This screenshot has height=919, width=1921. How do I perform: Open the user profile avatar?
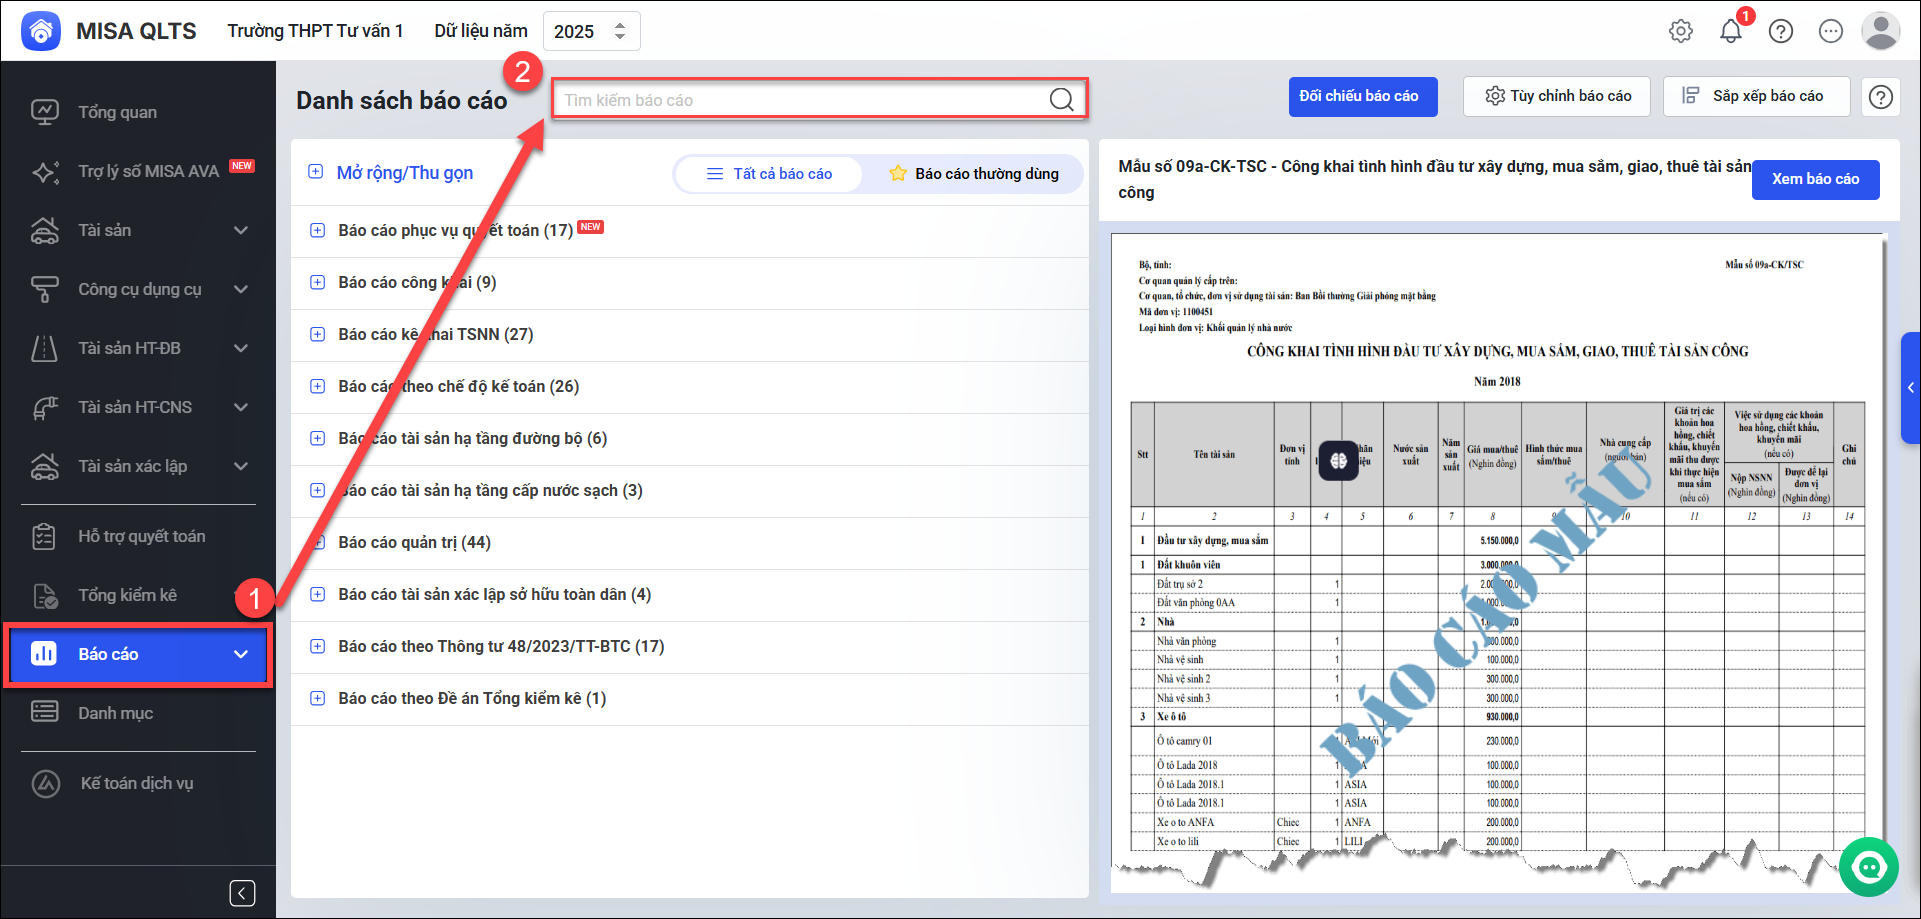1881,31
